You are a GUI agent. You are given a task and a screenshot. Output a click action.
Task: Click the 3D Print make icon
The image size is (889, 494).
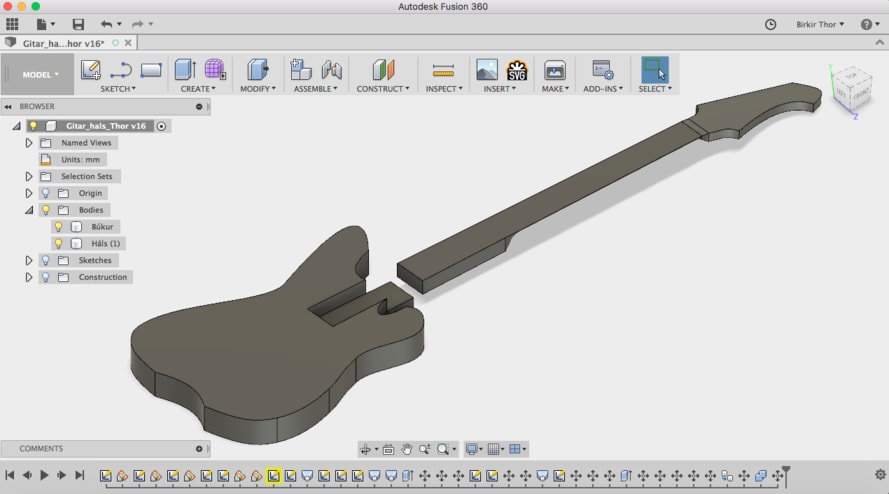554,70
